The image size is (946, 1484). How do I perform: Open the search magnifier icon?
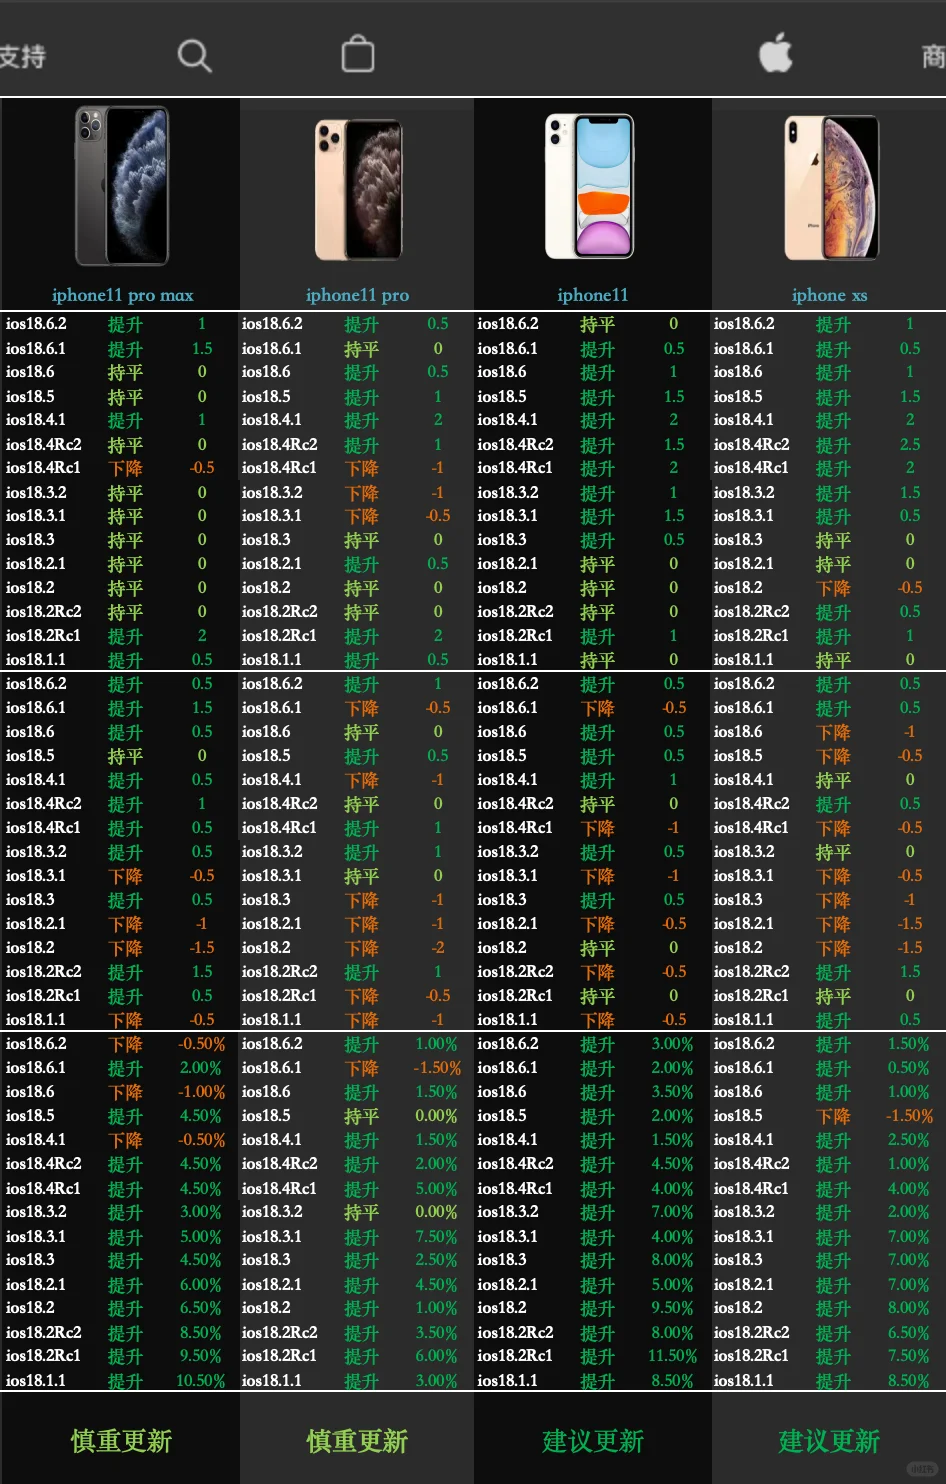pyautogui.click(x=195, y=55)
